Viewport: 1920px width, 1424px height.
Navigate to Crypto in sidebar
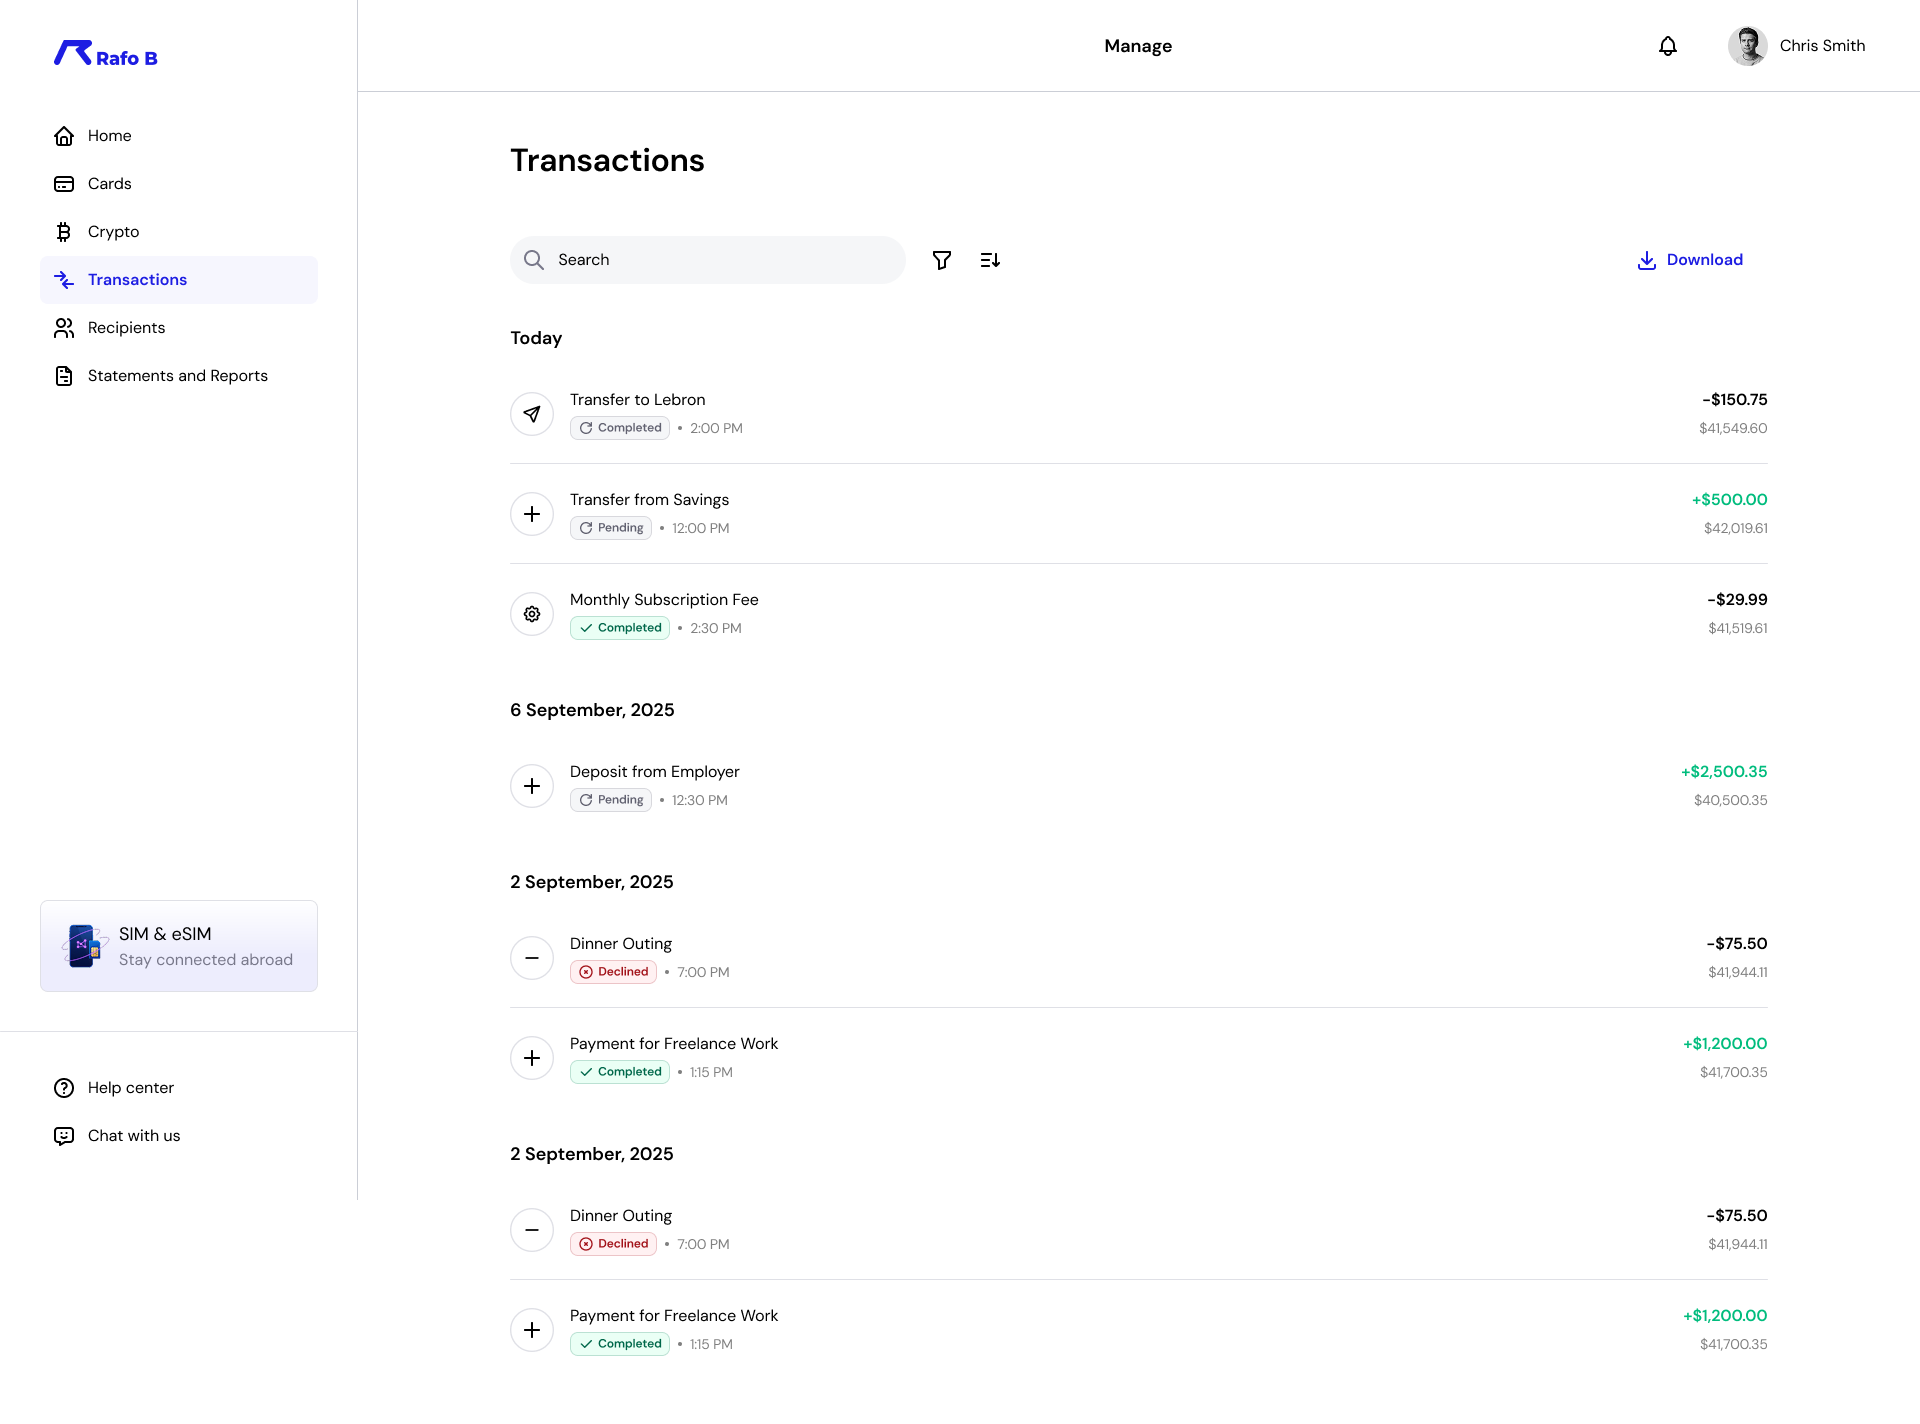(x=113, y=232)
